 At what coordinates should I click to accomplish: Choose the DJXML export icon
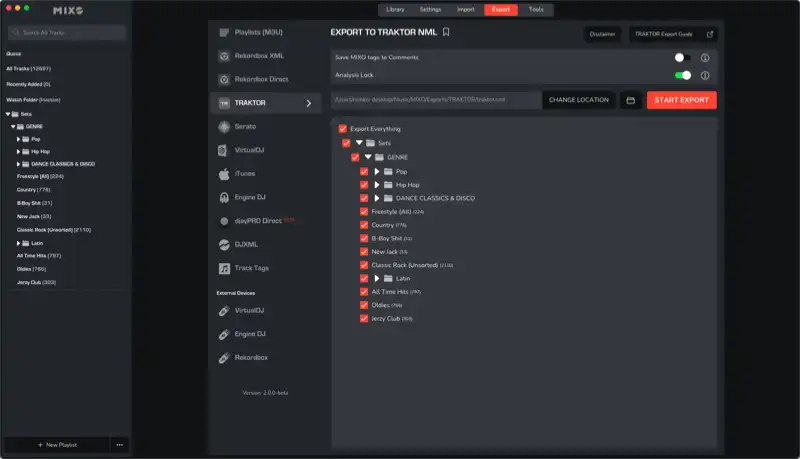point(223,245)
